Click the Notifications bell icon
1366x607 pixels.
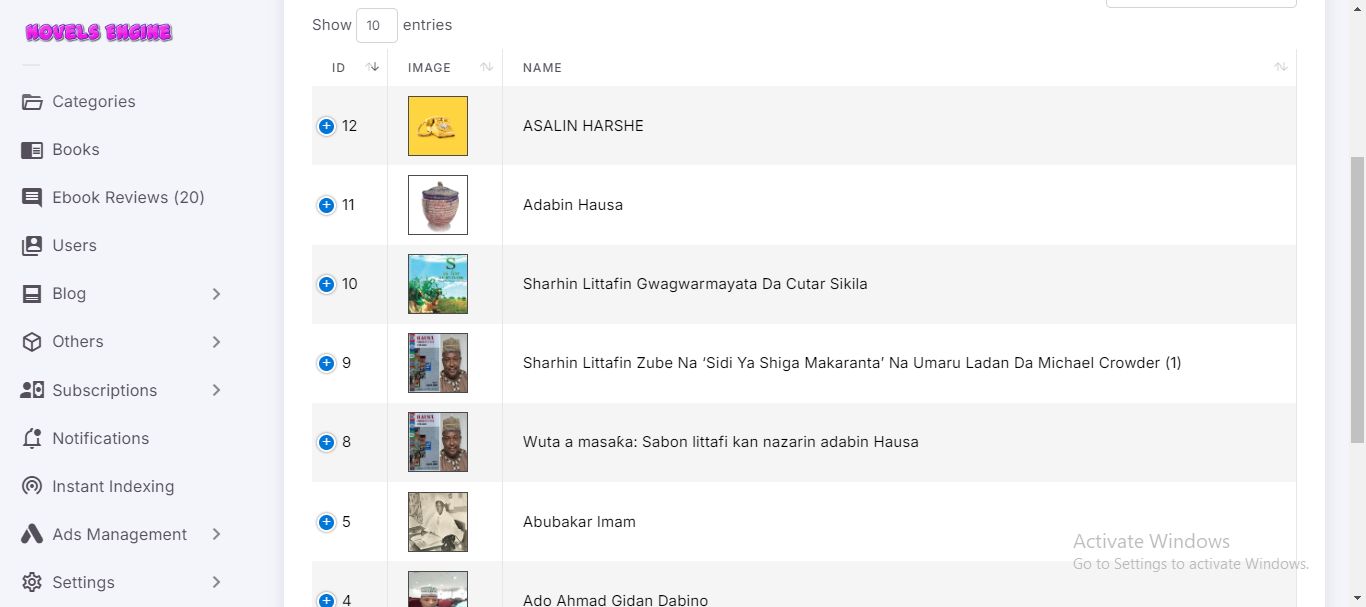32,439
